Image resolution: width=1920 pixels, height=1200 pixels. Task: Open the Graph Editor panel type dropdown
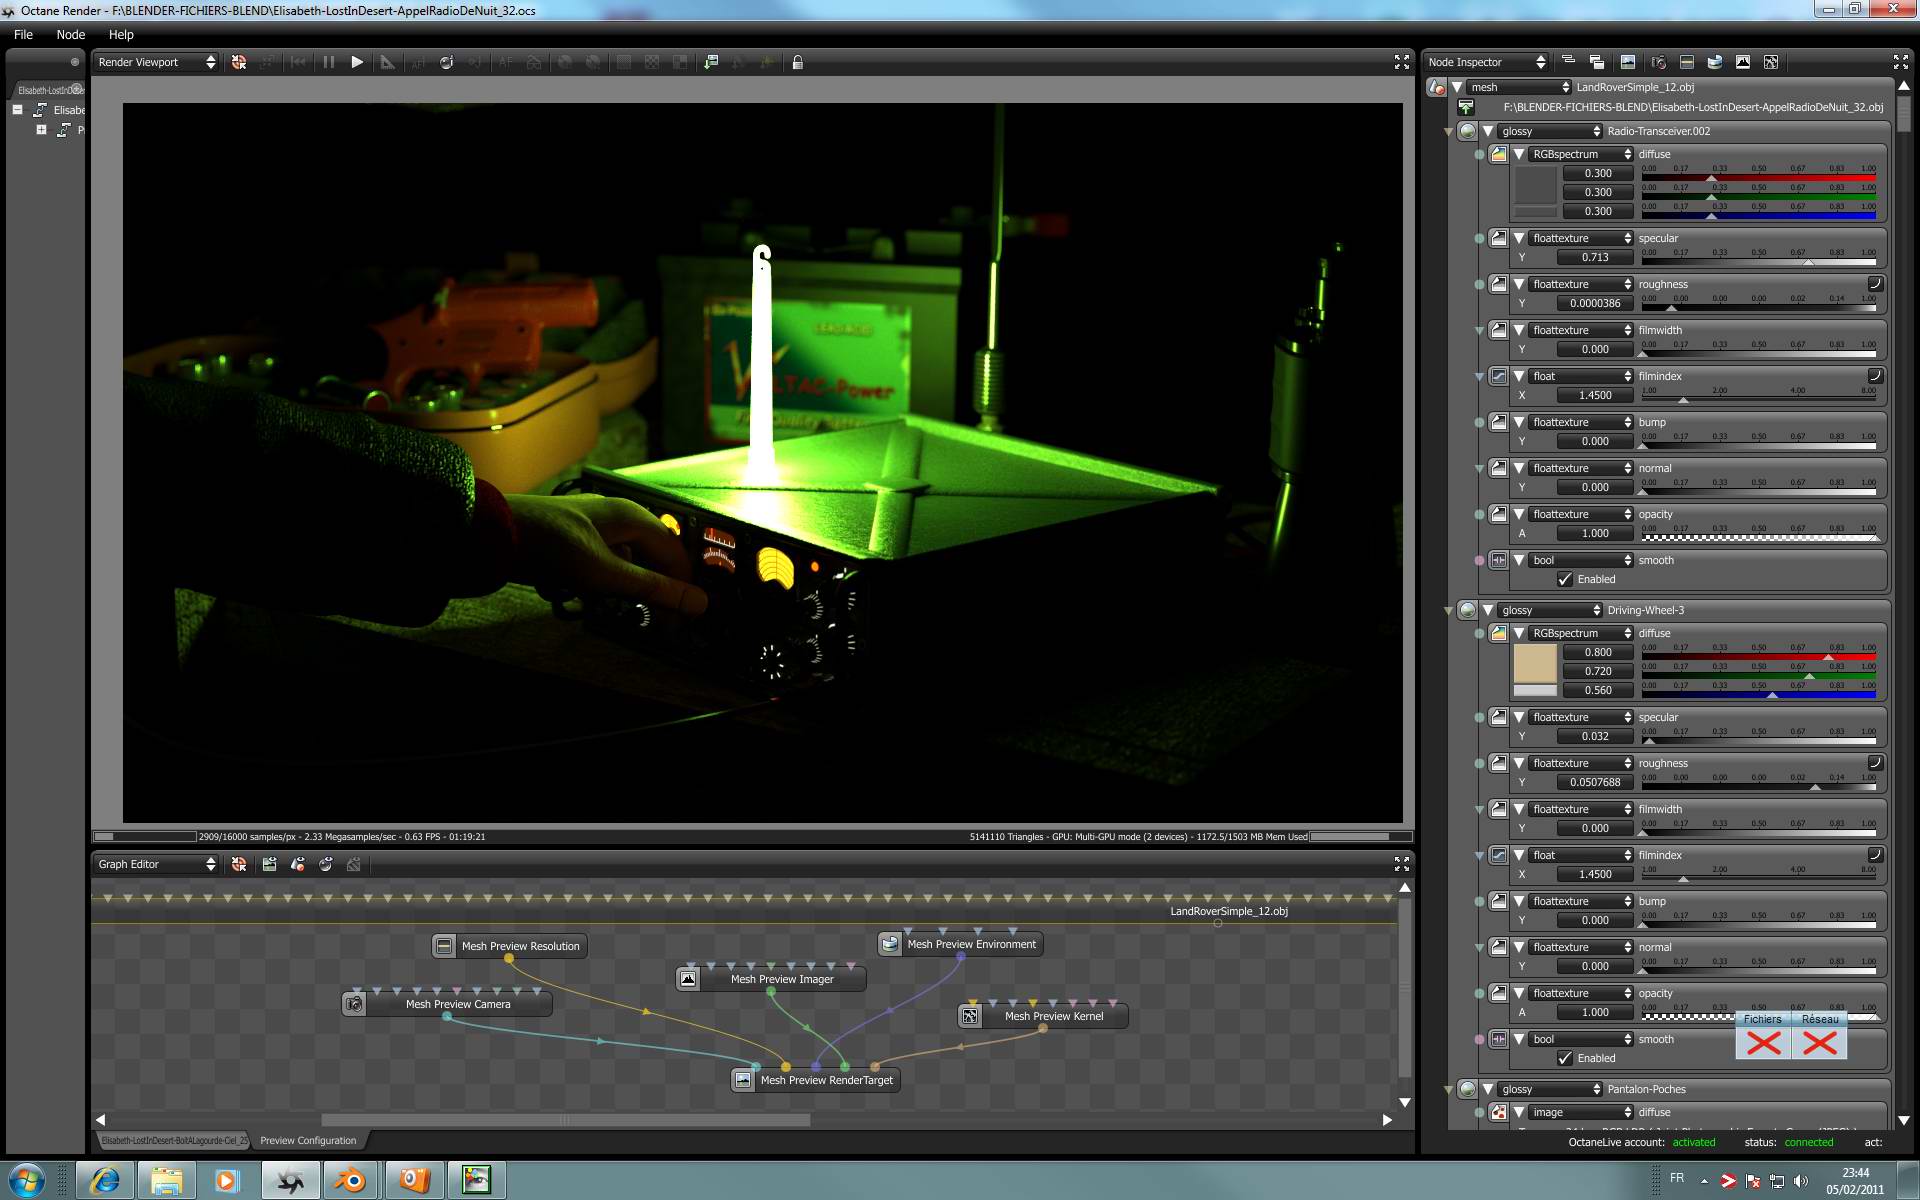coord(156,864)
